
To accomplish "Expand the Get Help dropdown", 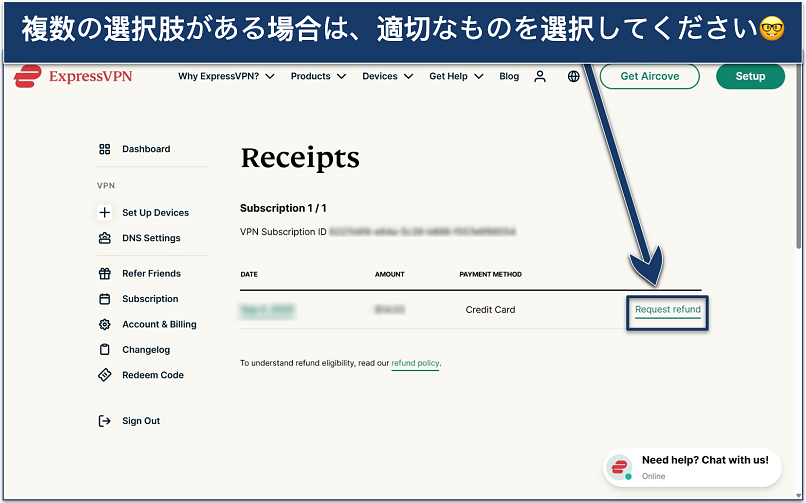I will 456,76.
